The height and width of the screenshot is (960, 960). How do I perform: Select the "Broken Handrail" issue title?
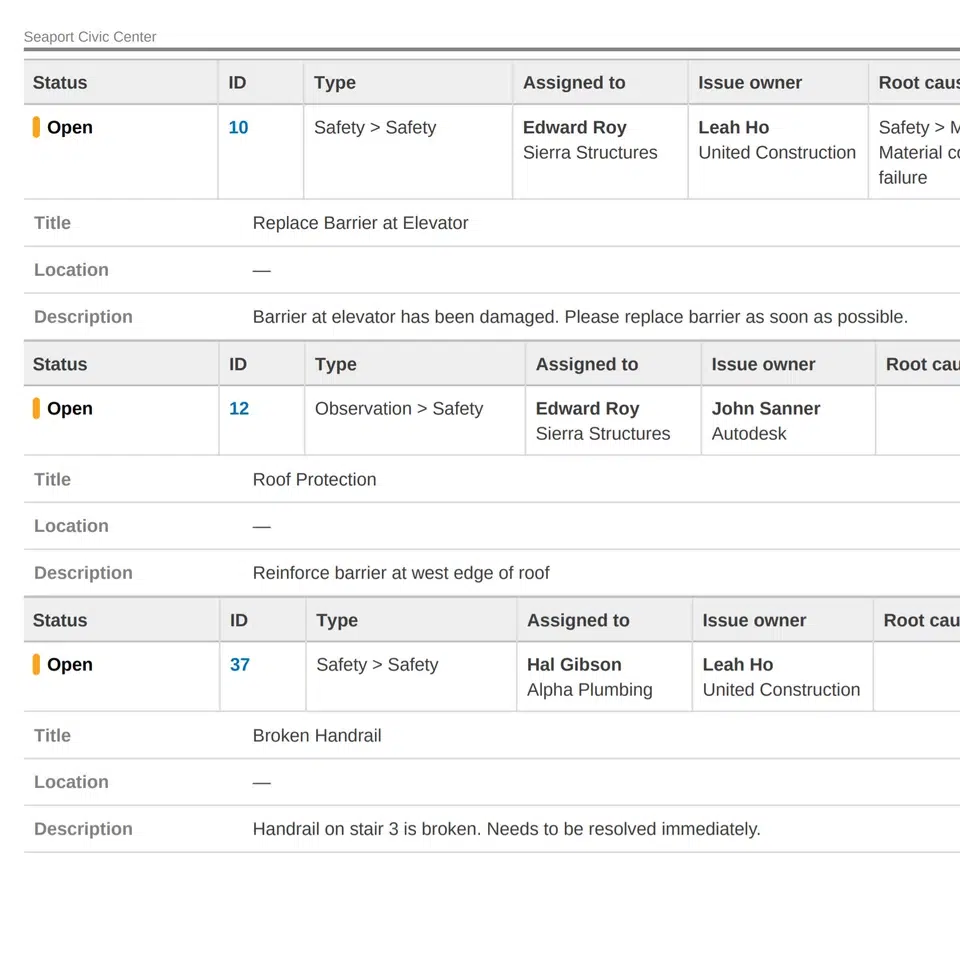(x=317, y=736)
